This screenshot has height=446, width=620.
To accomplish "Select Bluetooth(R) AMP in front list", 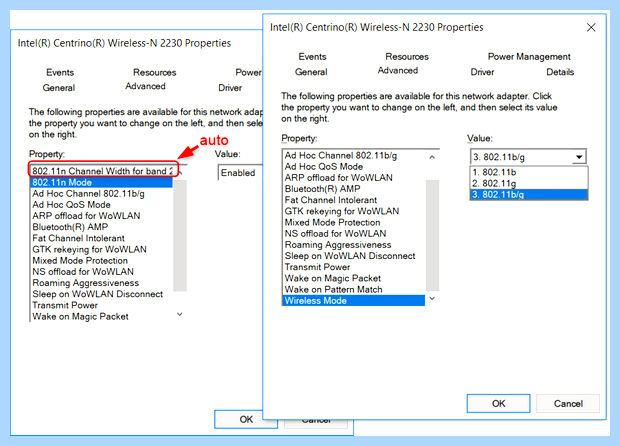I will point(354,189).
